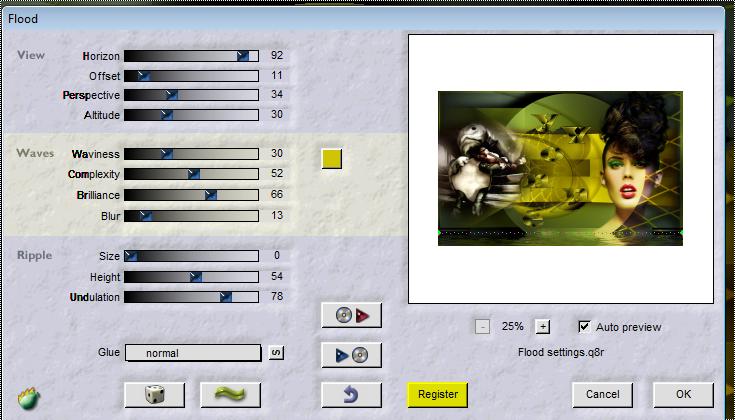
Task: Zoom in preview with plus button
Action: point(543,327)
